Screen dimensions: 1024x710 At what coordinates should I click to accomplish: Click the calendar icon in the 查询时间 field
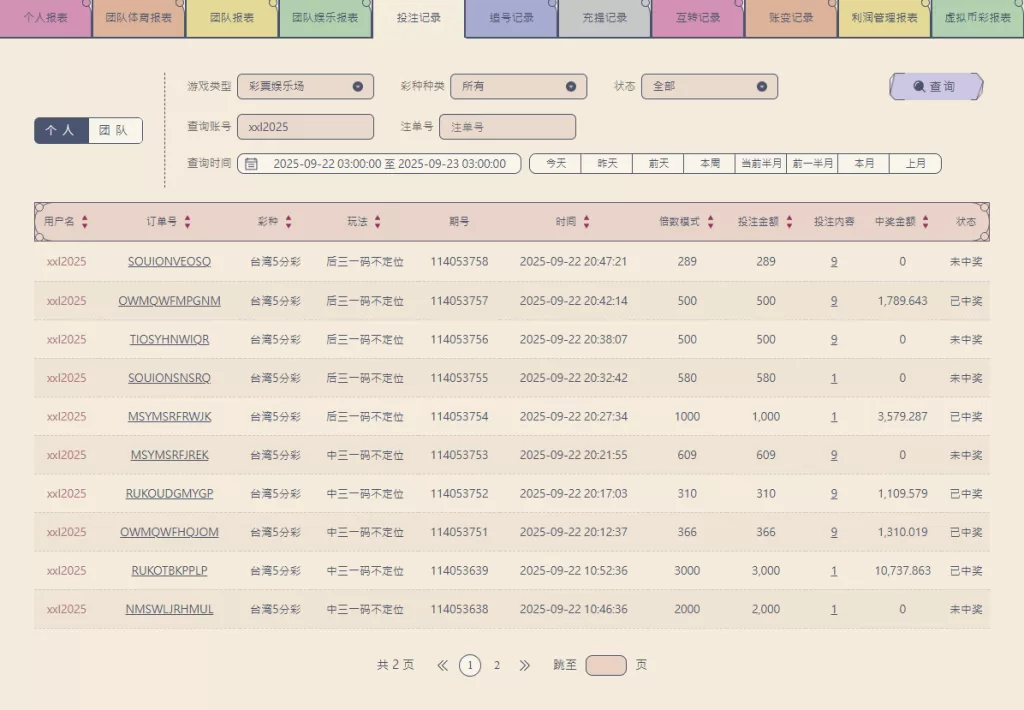click(x=252, y=164)
